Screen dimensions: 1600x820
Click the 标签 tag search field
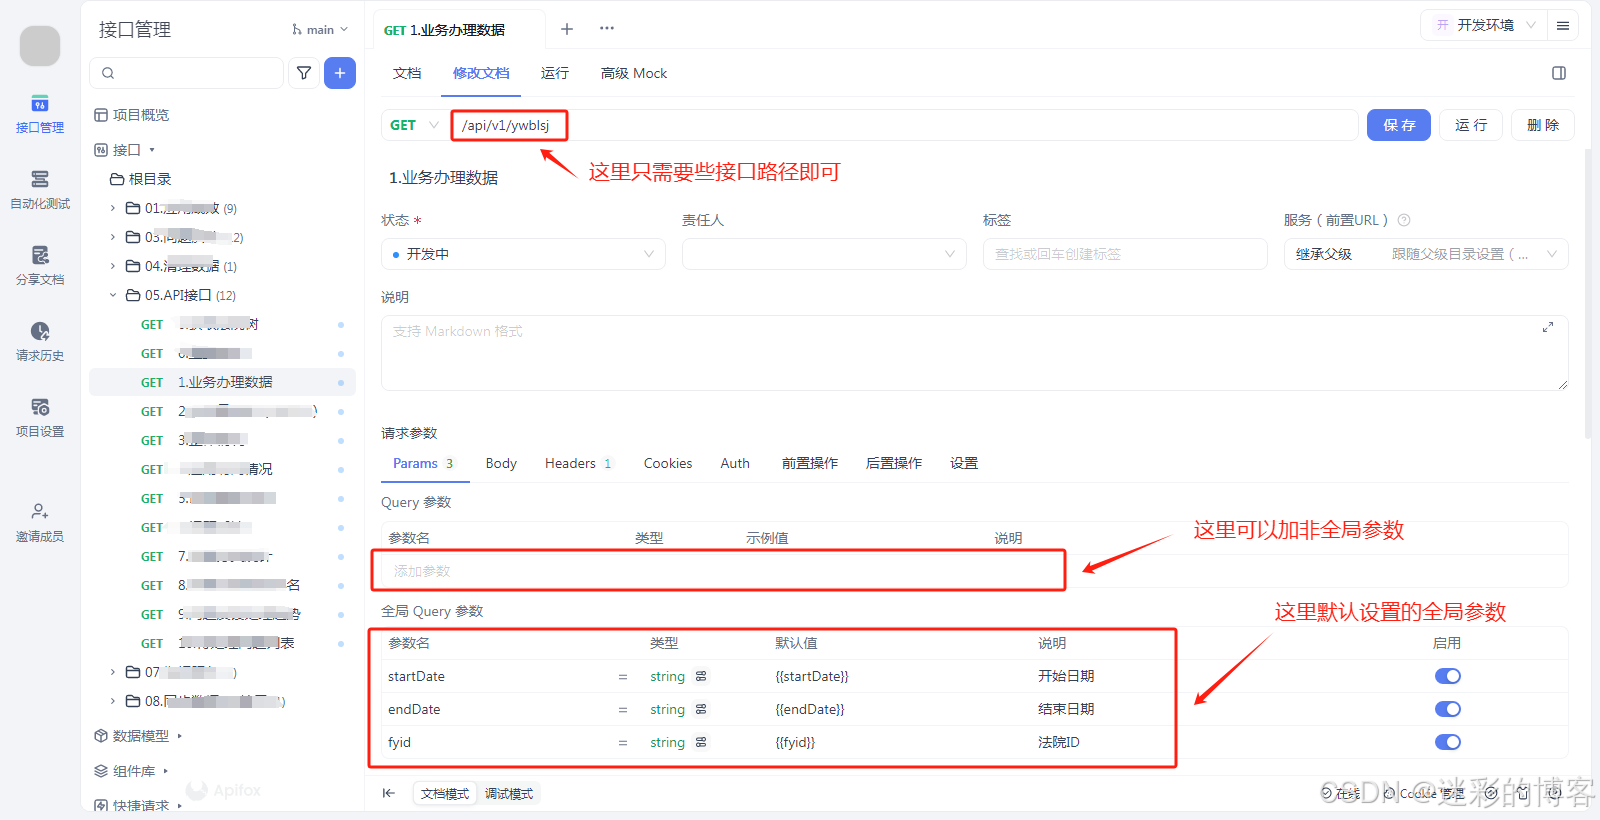[x=1125, y=254]
